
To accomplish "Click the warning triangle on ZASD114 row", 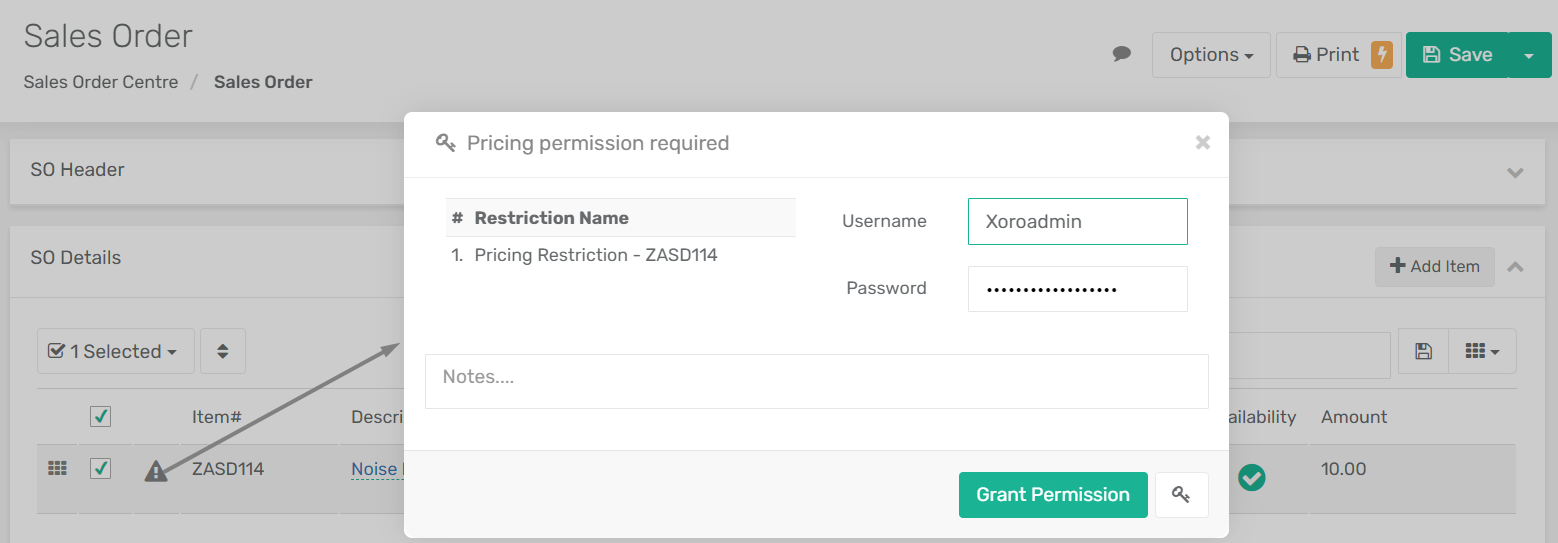I will tap(156, 470).
